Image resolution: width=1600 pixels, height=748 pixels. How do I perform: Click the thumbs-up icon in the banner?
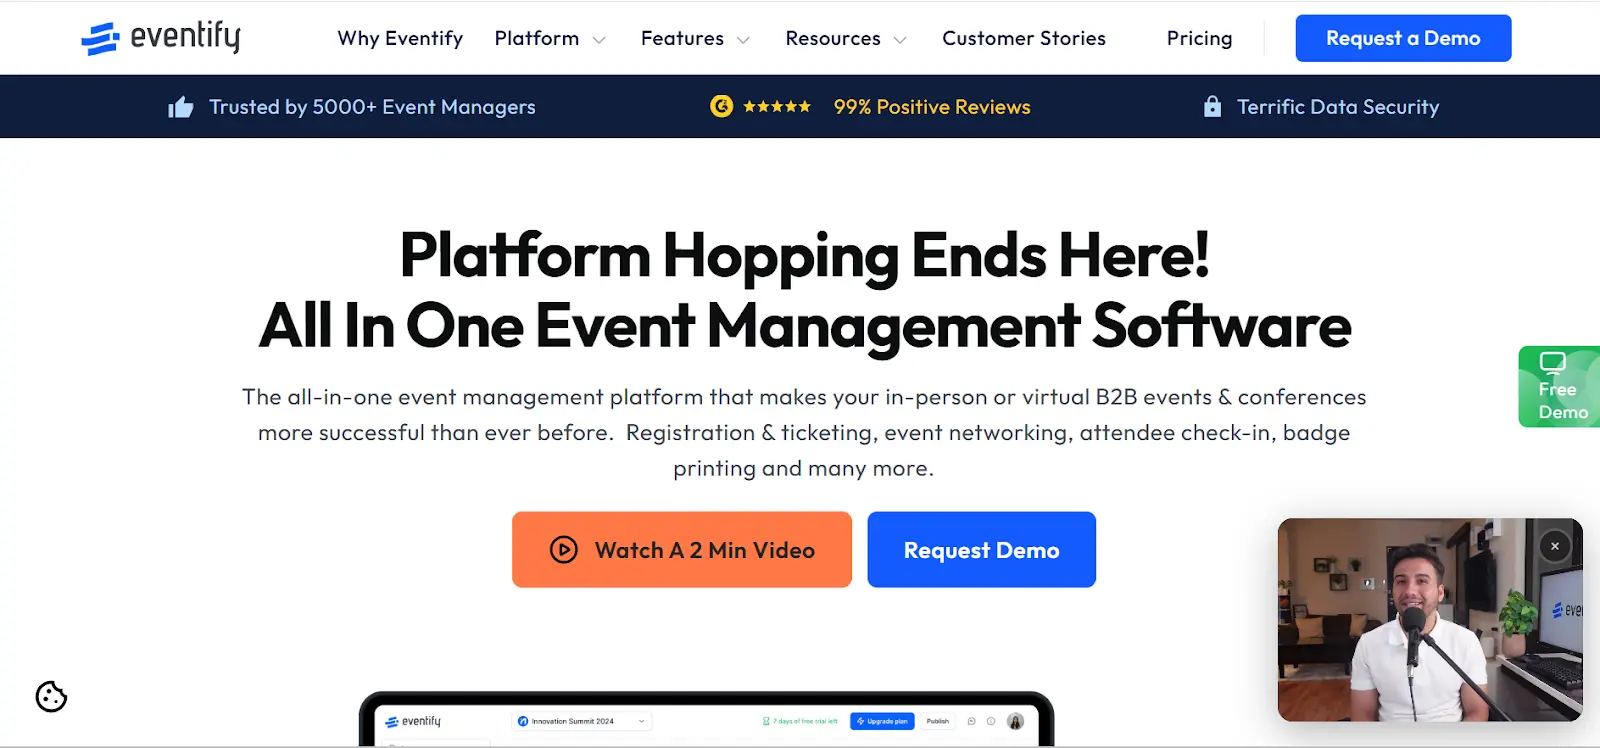coord(181,107)
